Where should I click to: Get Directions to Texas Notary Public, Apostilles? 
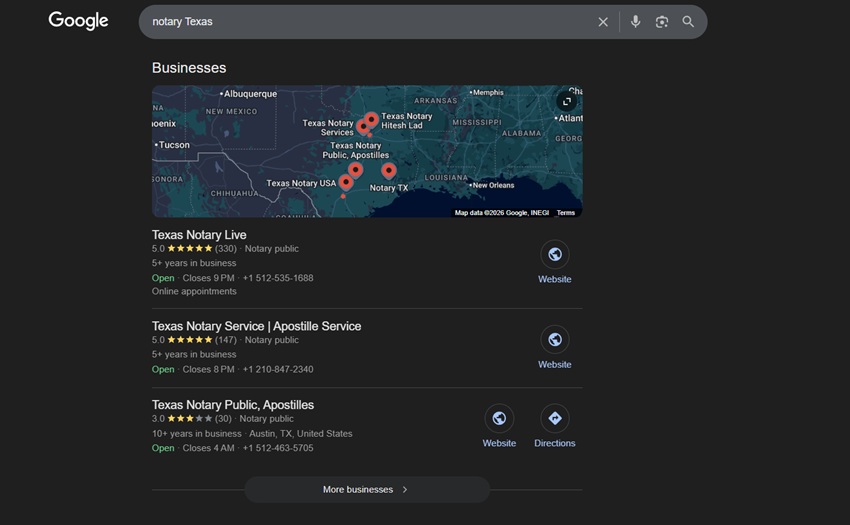[555, 418]
